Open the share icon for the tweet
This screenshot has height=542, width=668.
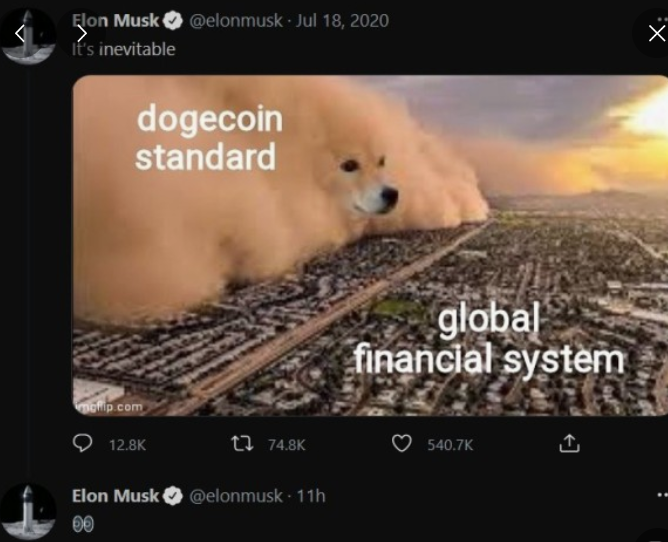[x=569, y=443]
